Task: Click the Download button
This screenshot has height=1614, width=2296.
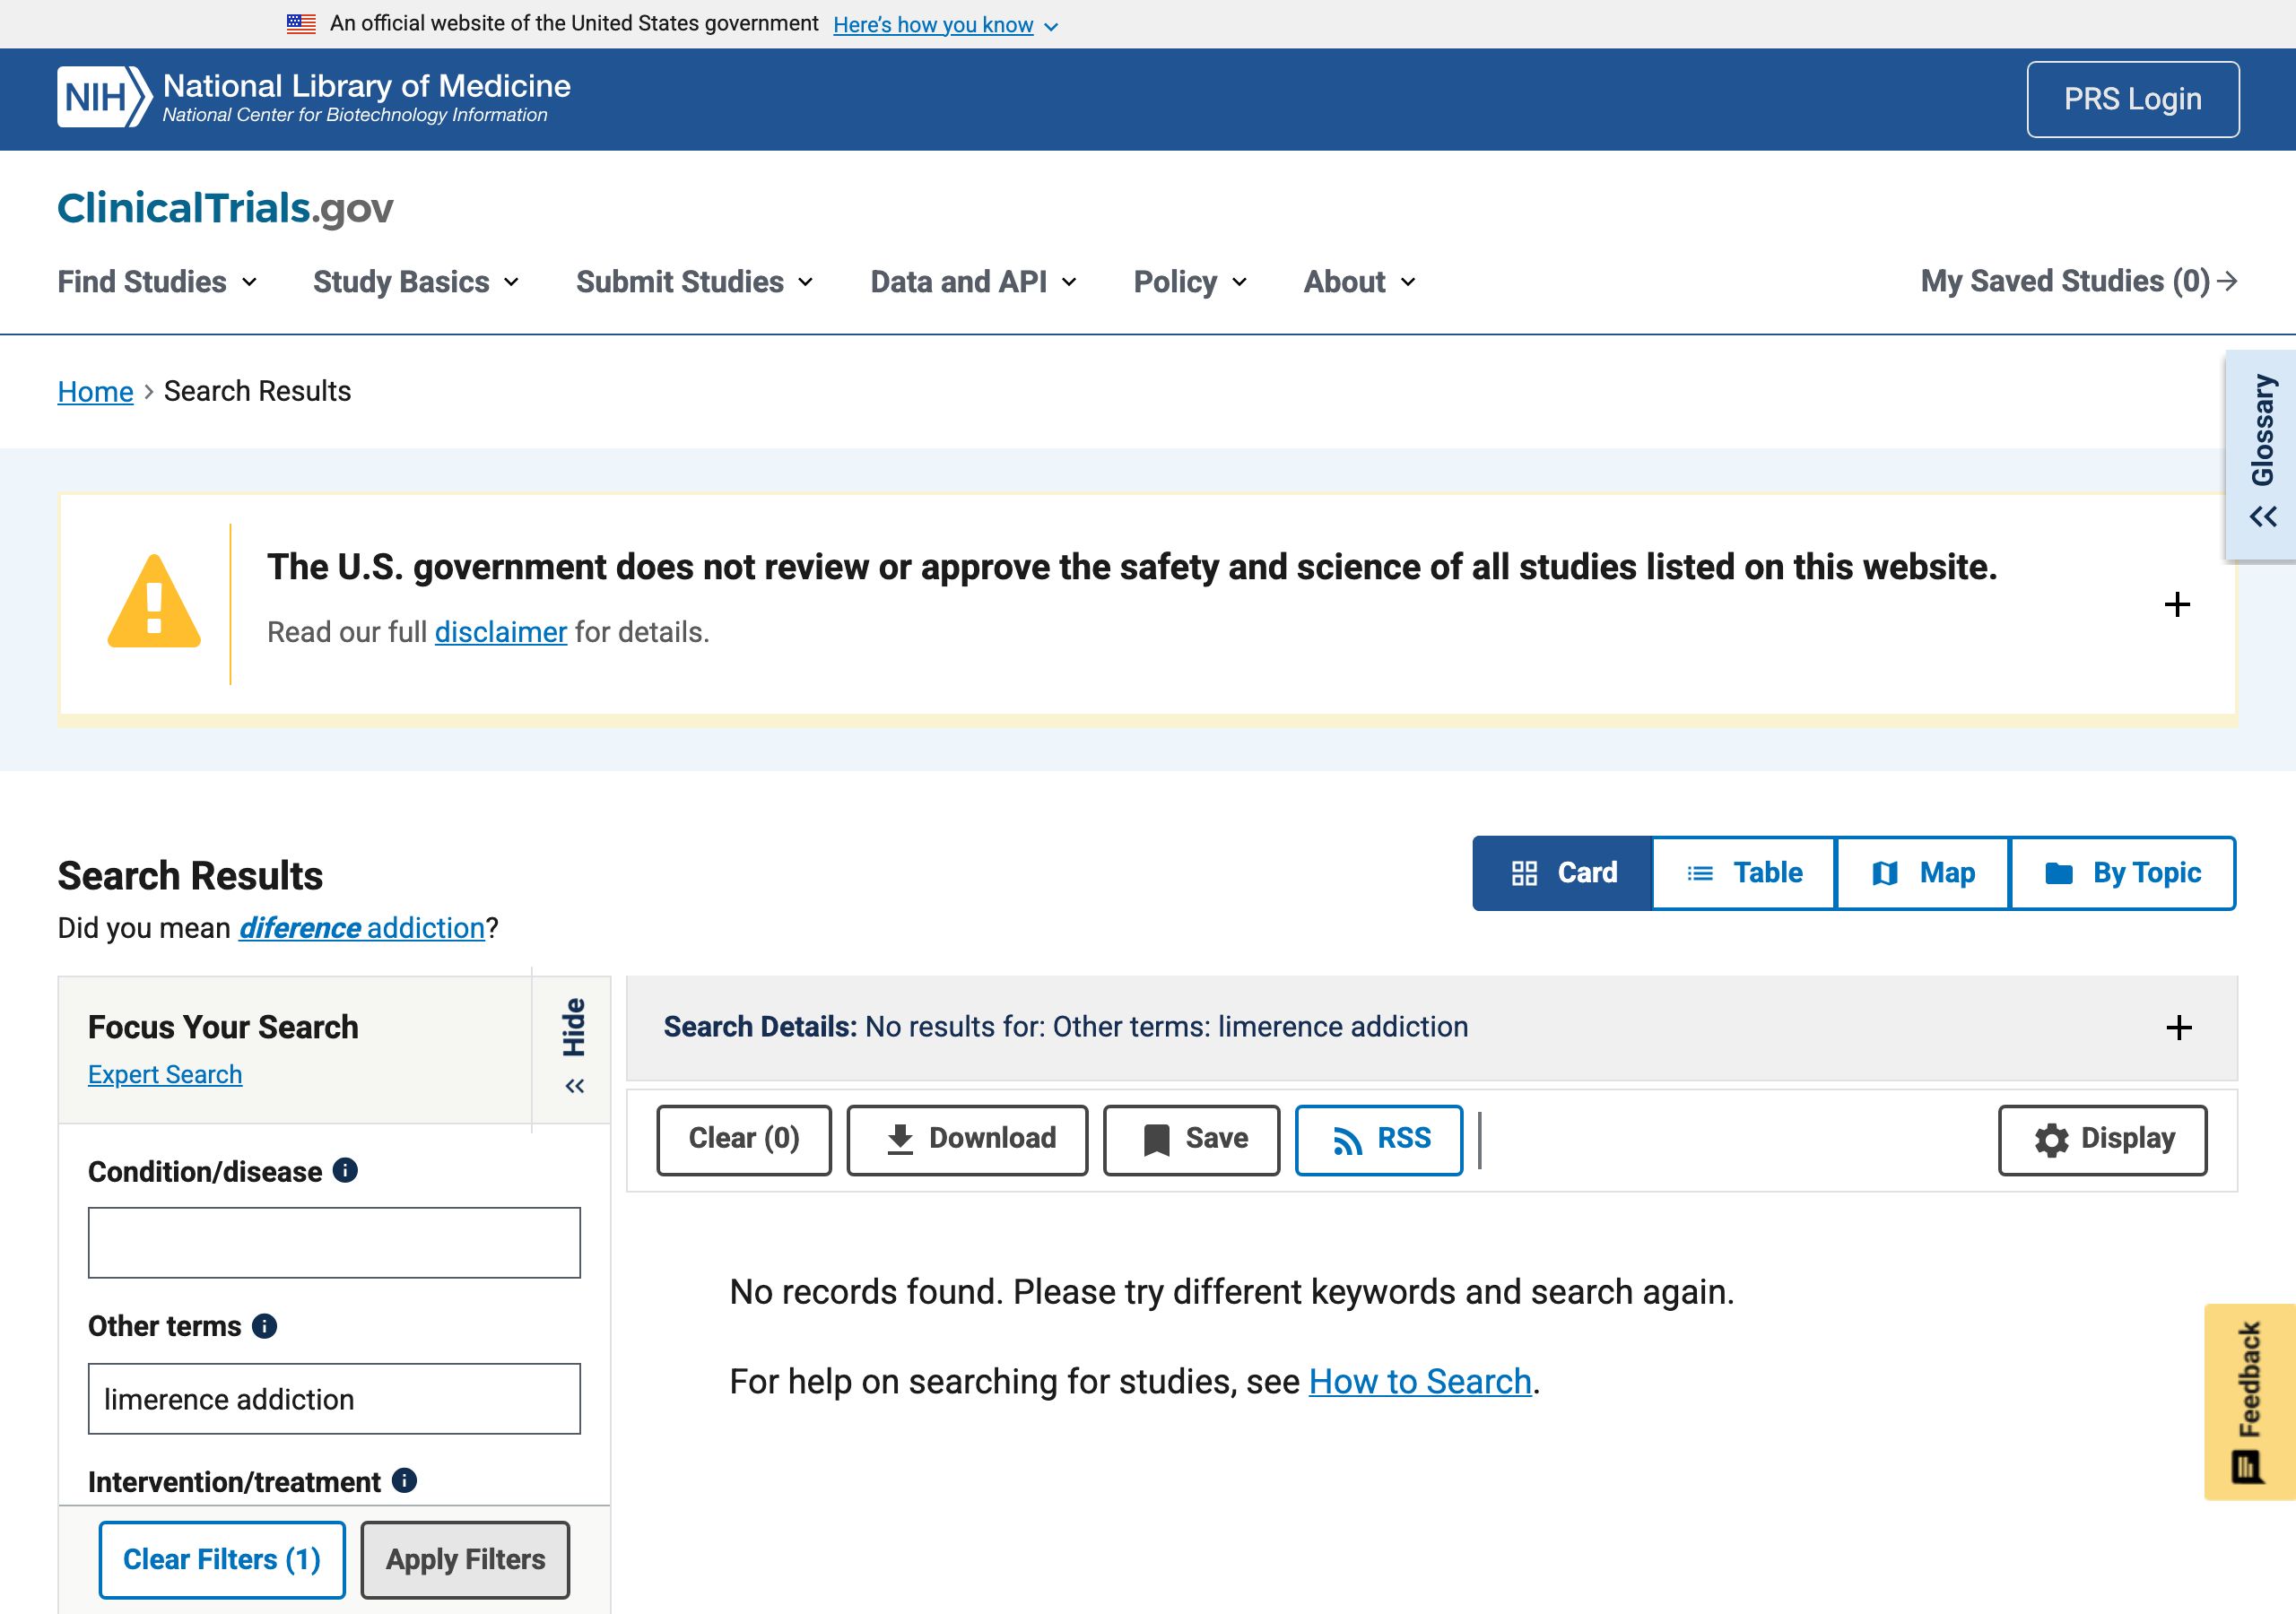Action: [x=967, y=1139]
